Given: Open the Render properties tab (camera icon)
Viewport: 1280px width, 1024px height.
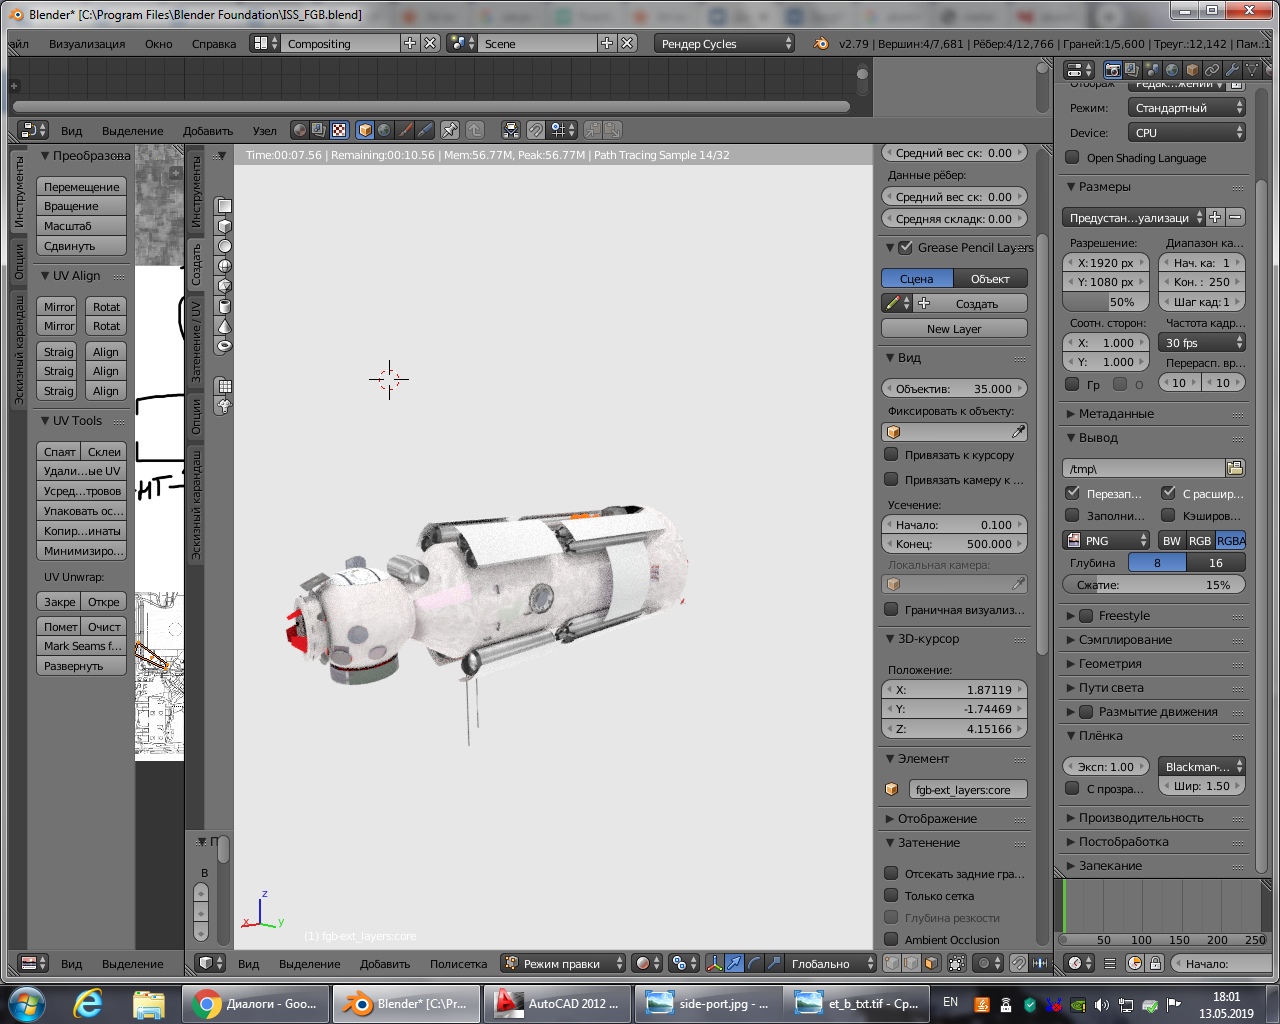Looking at the screenshot, I should (x=1112, y=70).
